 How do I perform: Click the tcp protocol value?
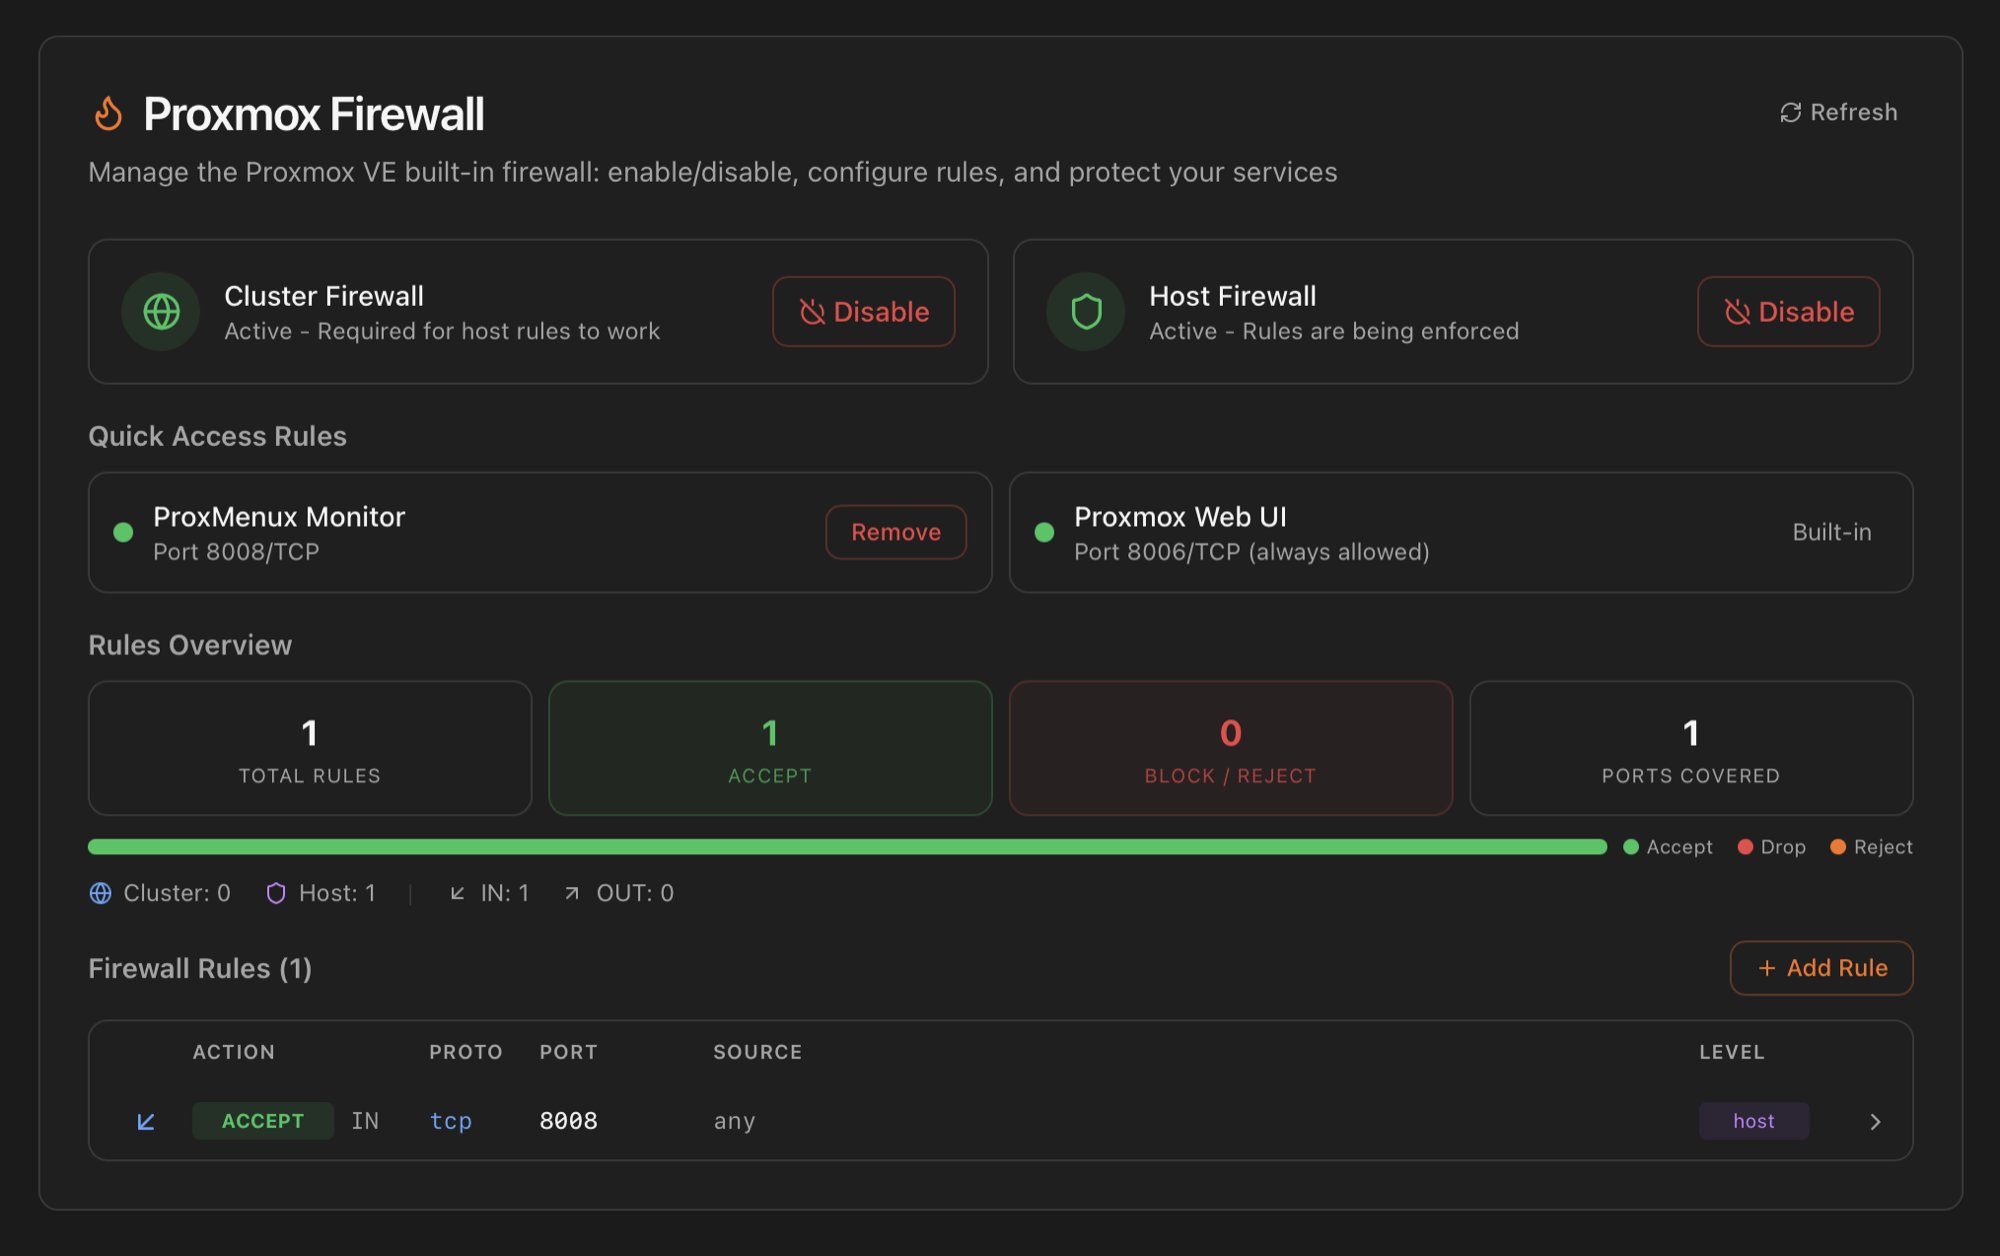[451, 1121]
